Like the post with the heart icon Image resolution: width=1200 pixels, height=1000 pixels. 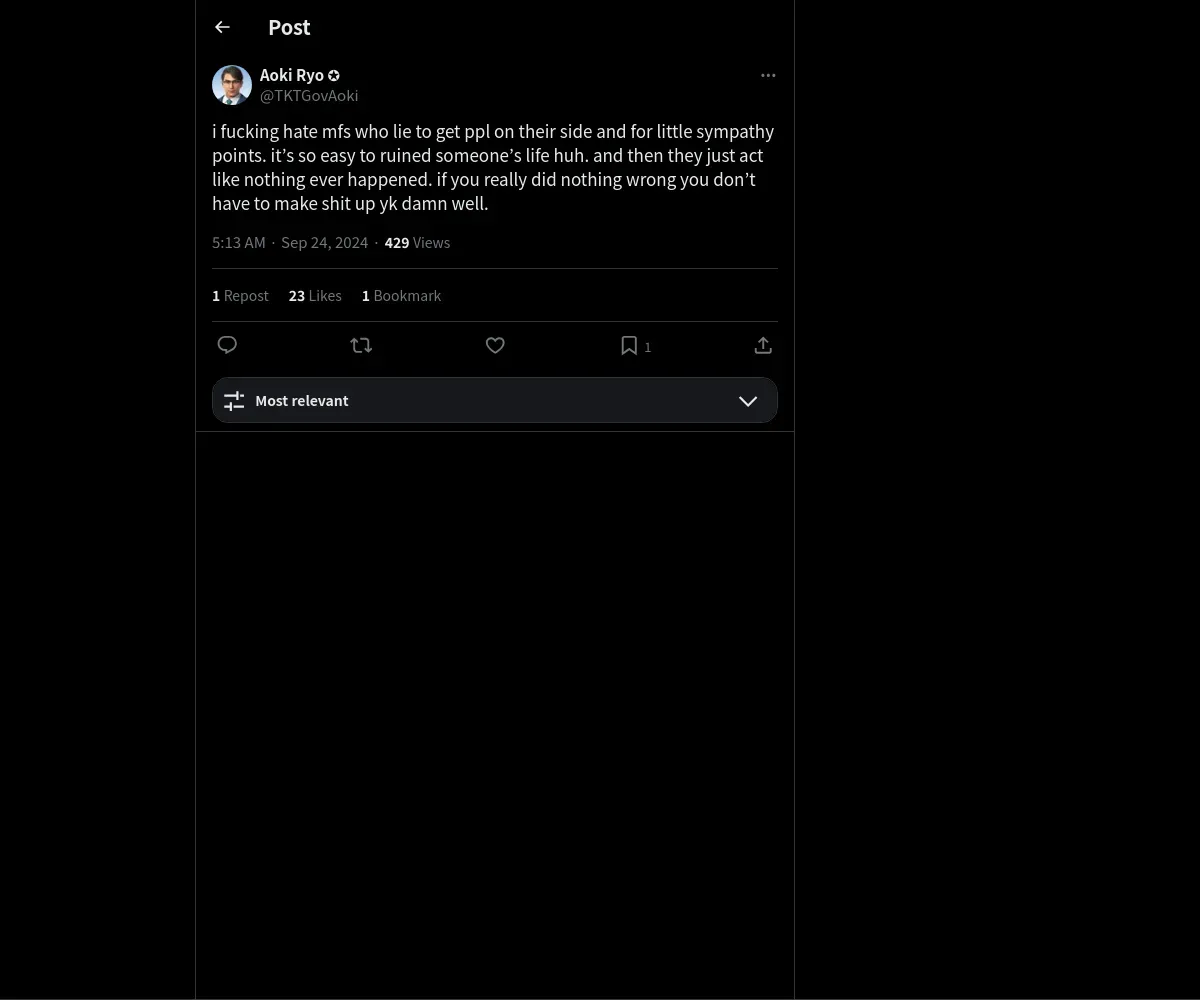point(495,345)
